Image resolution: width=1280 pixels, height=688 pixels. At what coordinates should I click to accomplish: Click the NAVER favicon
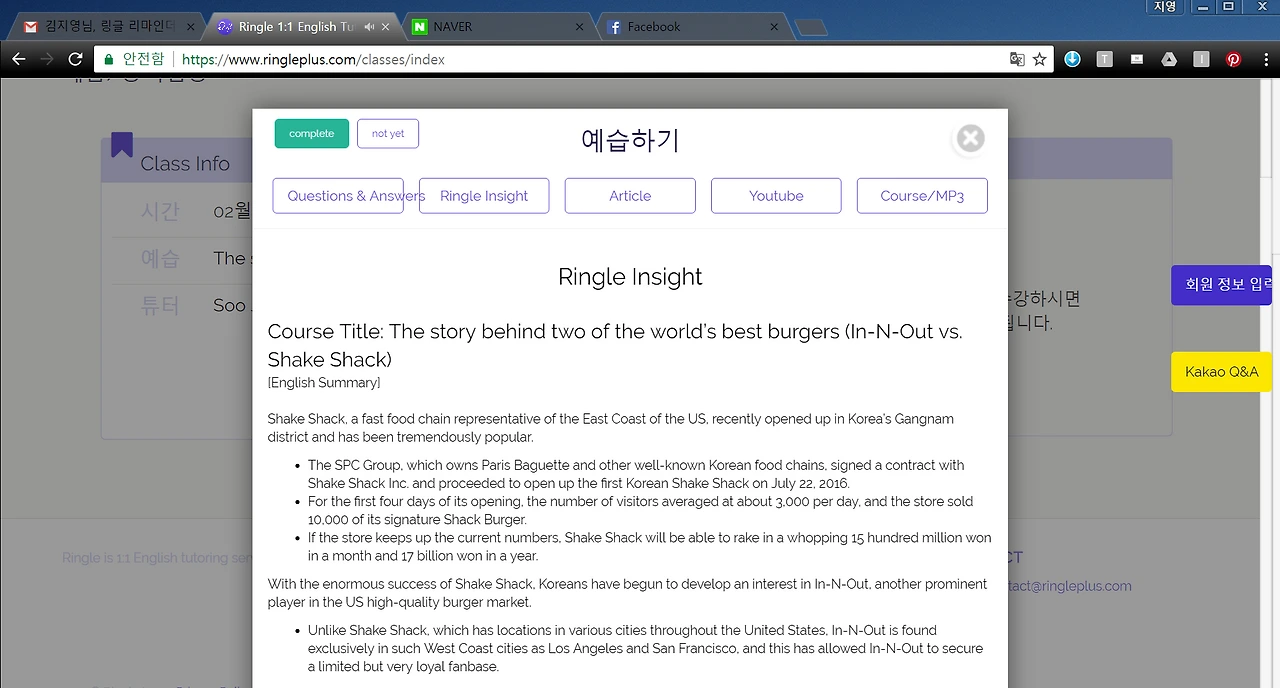point(420,27)
